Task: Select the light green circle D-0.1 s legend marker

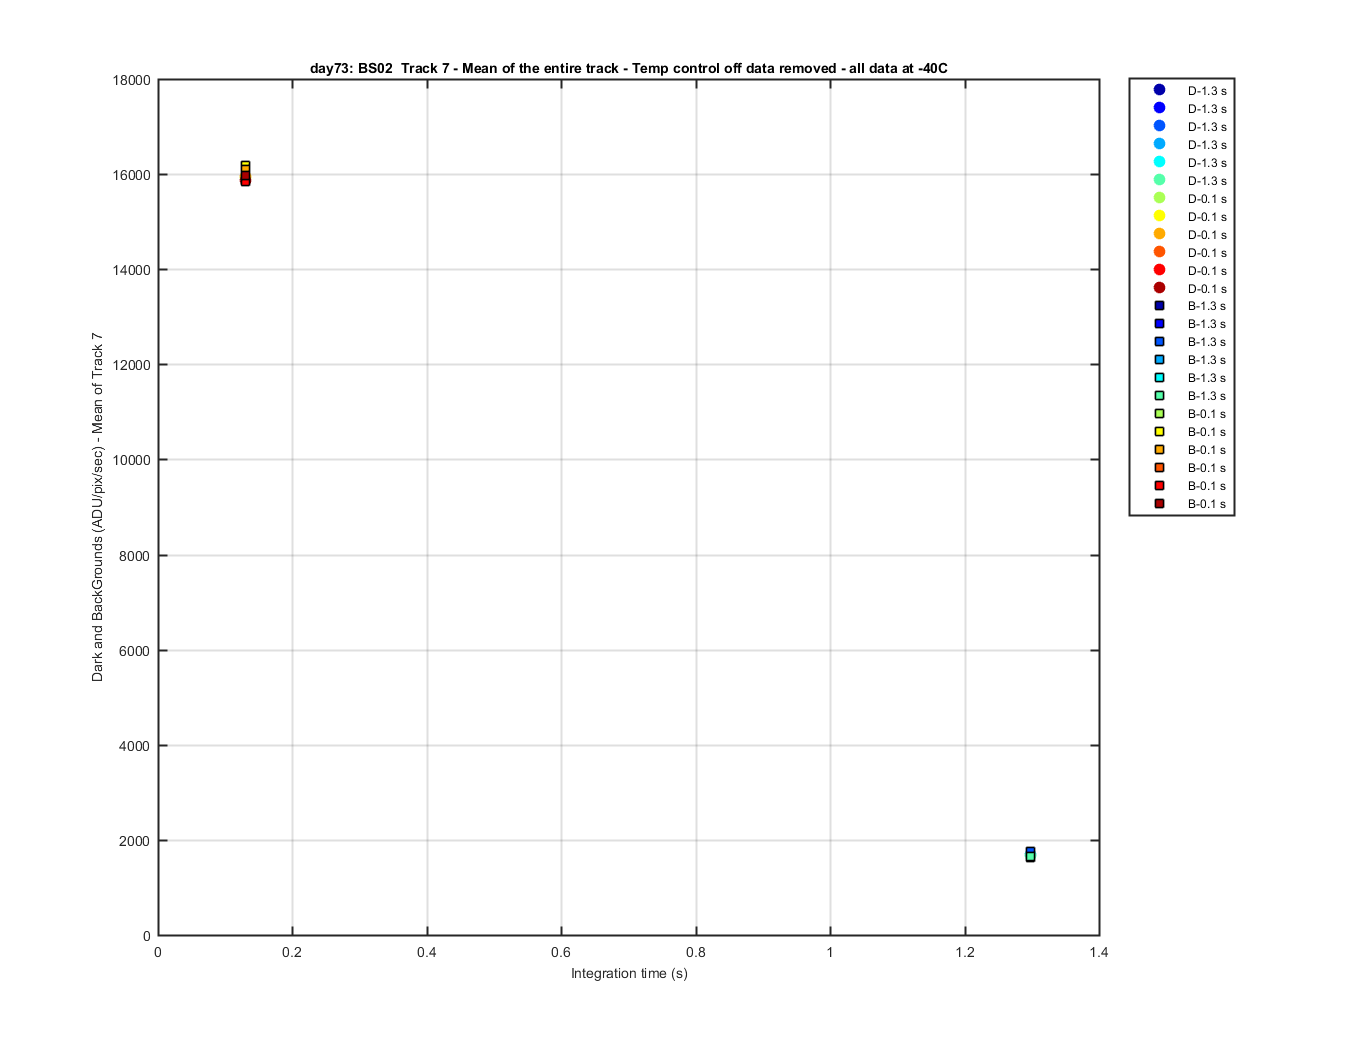Action: tap(1159, 198)
